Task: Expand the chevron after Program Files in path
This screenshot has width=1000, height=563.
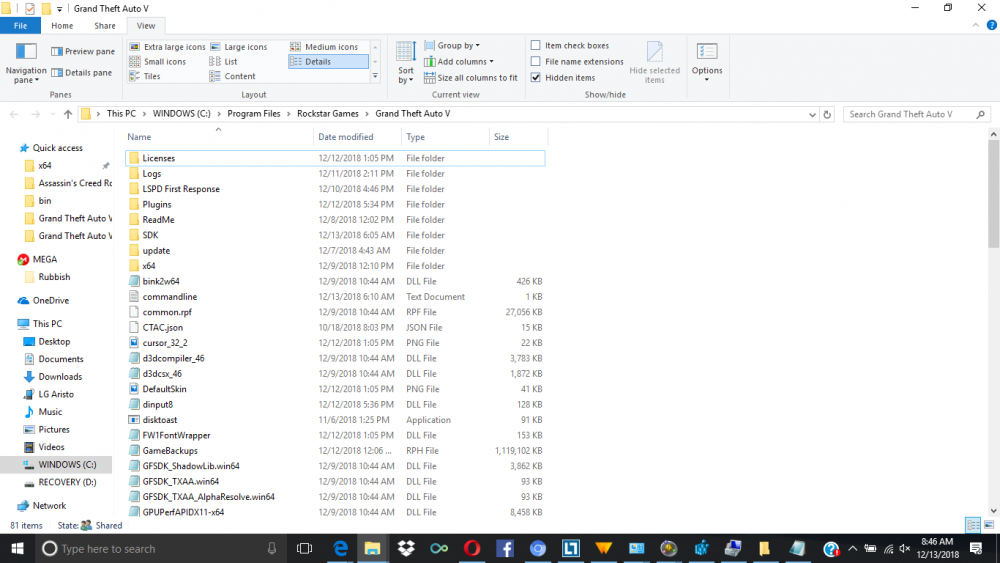Action: click(289, 113)
